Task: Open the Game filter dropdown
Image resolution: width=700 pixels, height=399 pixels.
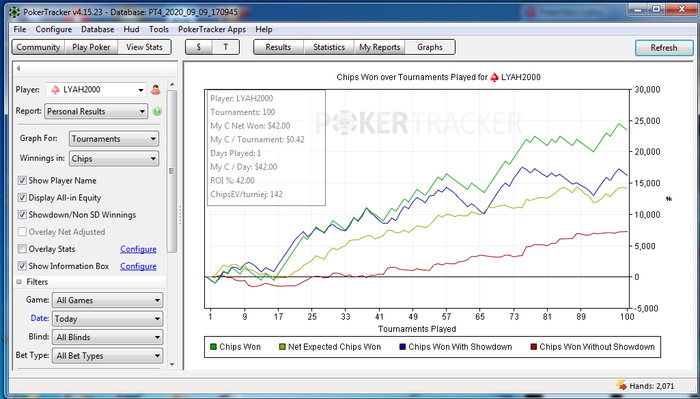Action: click(x=108, y=300)
